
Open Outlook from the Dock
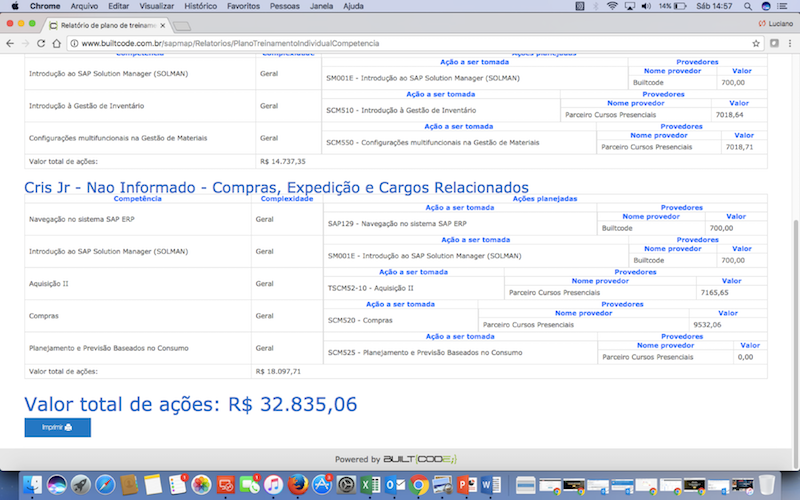[394, 484]
